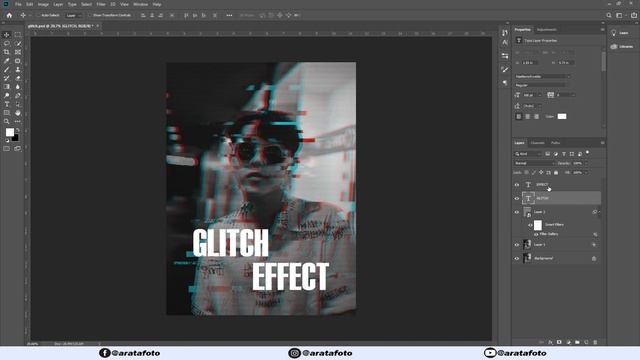Click the lock all layers icon
The width and height of the screenshot is (640, 360).
pyautogui.click(x=556, y=173)
